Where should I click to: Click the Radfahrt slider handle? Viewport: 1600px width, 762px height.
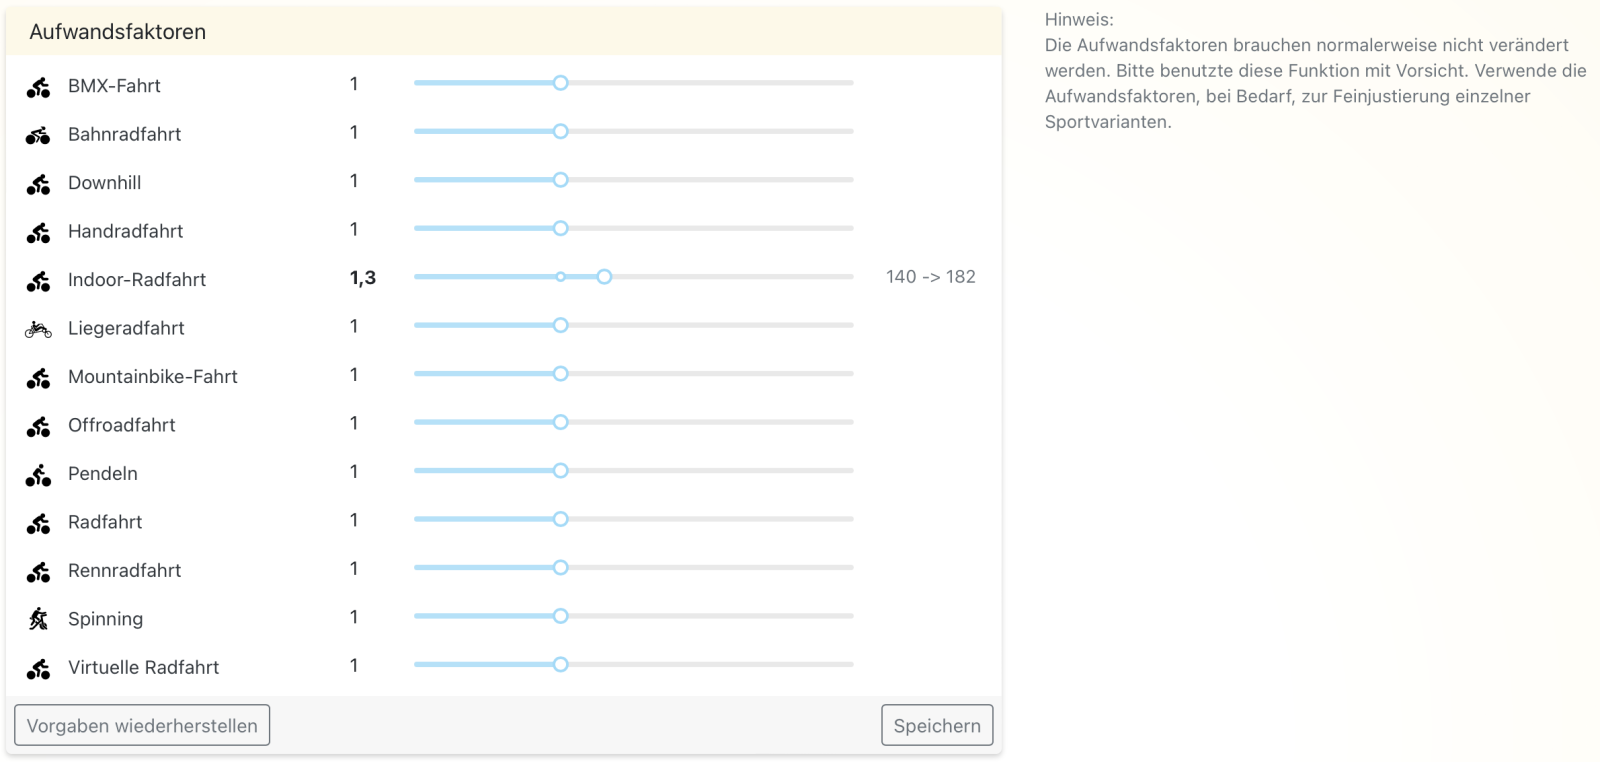click(x=561, y=519)
